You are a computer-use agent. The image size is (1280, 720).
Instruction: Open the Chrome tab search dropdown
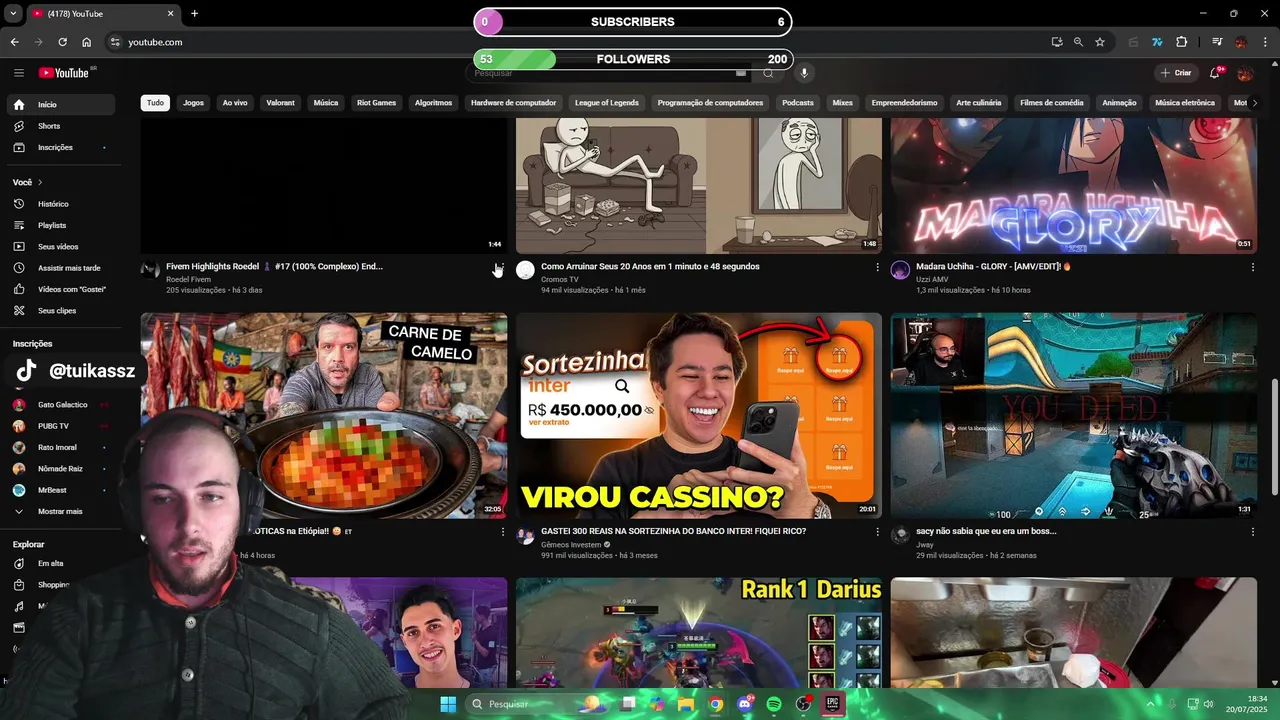click(13, 14)
